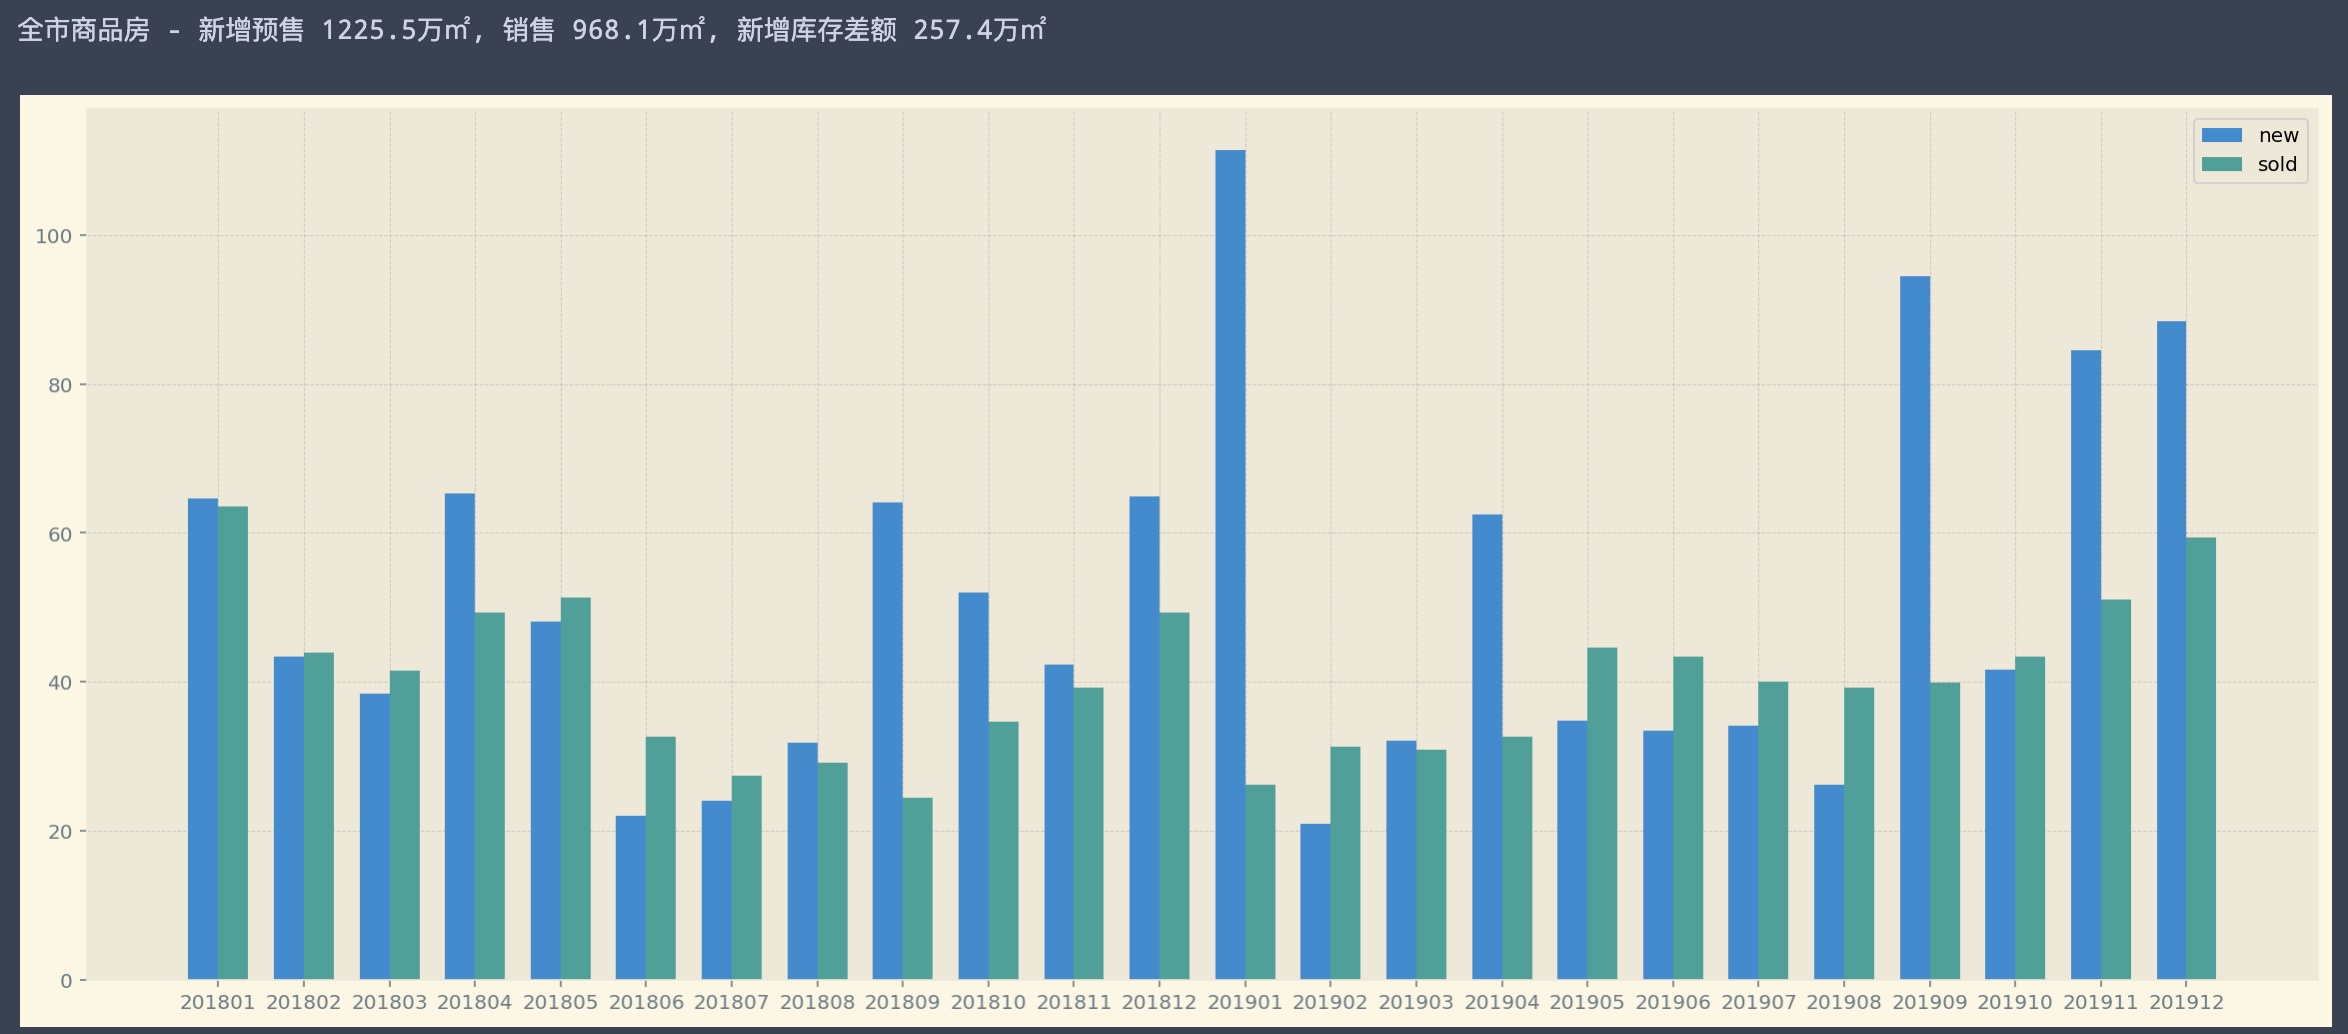Click the blue 'new' legend color swatch

coord(2221,135)
